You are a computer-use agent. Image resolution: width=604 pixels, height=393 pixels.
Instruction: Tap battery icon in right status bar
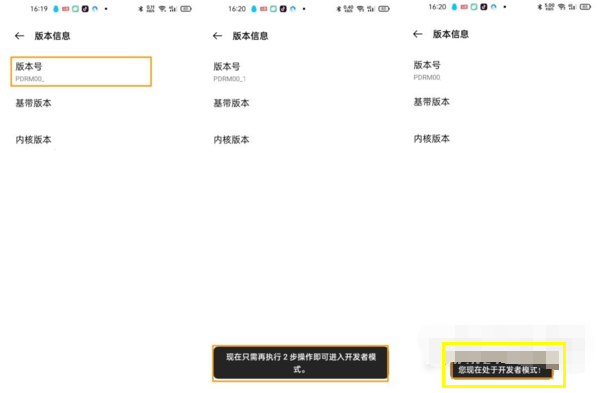click(585, 7)
